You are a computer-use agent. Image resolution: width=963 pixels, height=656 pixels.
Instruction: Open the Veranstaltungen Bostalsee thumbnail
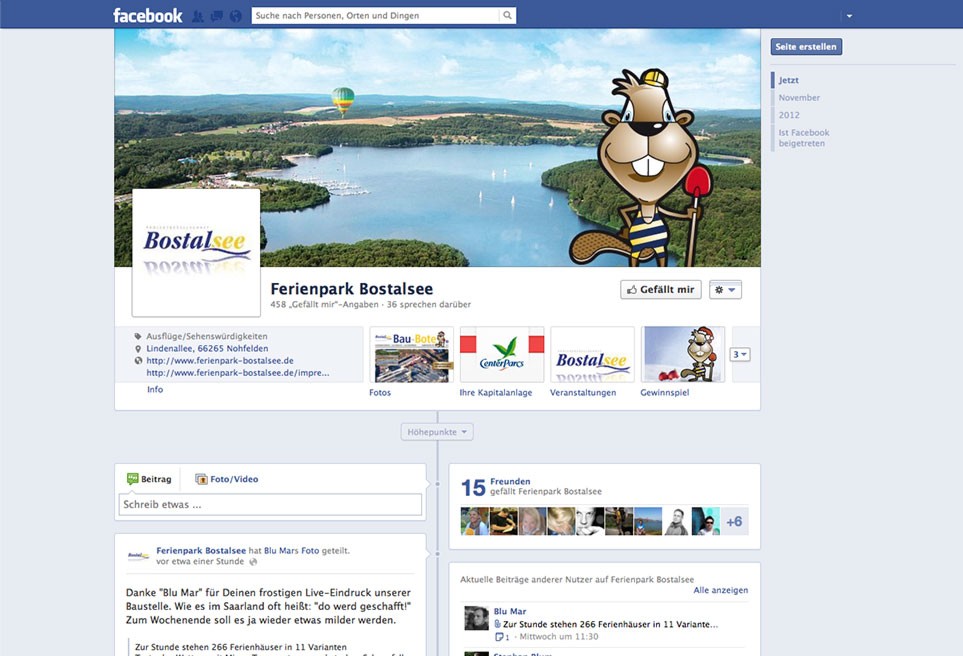(592, 355)
